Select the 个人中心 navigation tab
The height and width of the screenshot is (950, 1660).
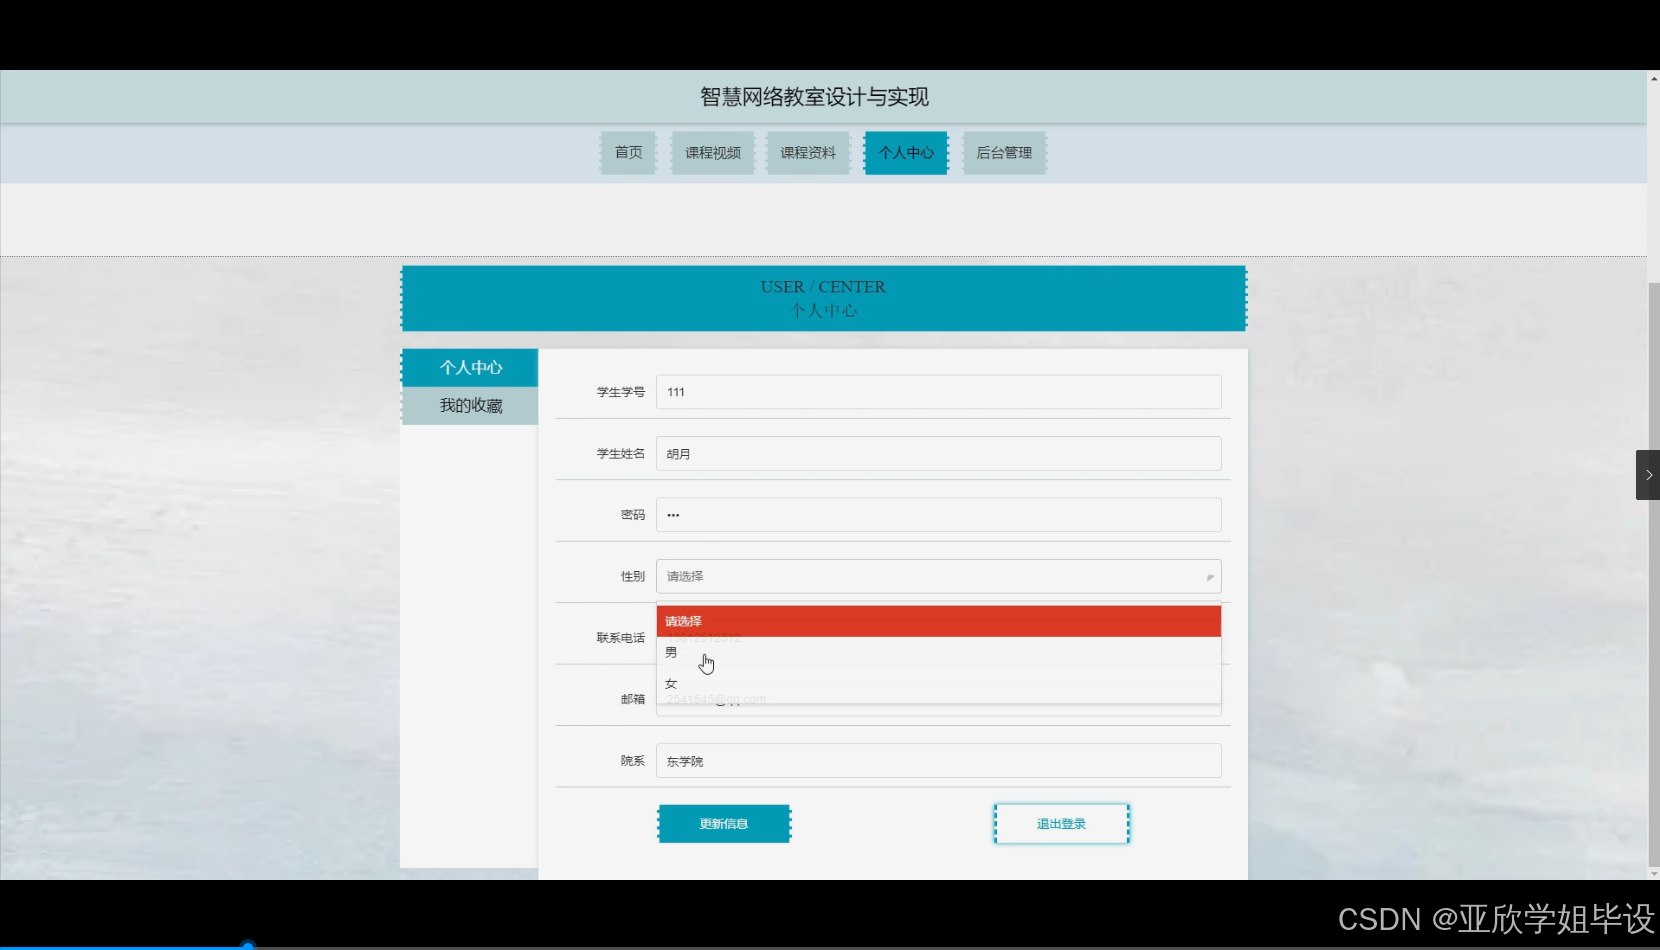[904, 152]
